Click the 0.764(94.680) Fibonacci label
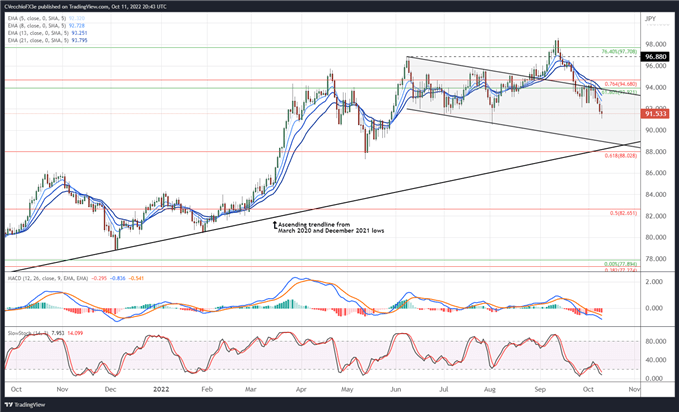Viewport: 679px width, 412px height. click(x=621, y=84)
